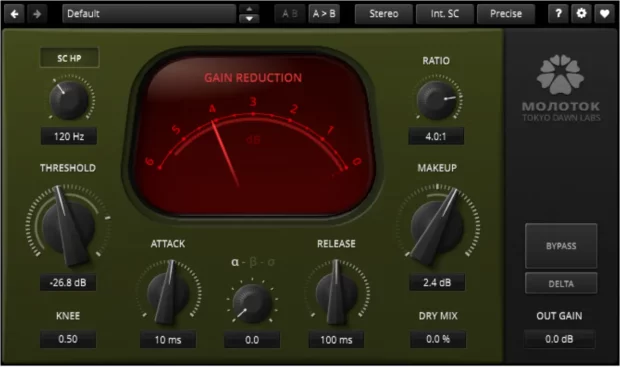Click the 120 Hz value field
The image size is (620, 367).
(69, 136)
